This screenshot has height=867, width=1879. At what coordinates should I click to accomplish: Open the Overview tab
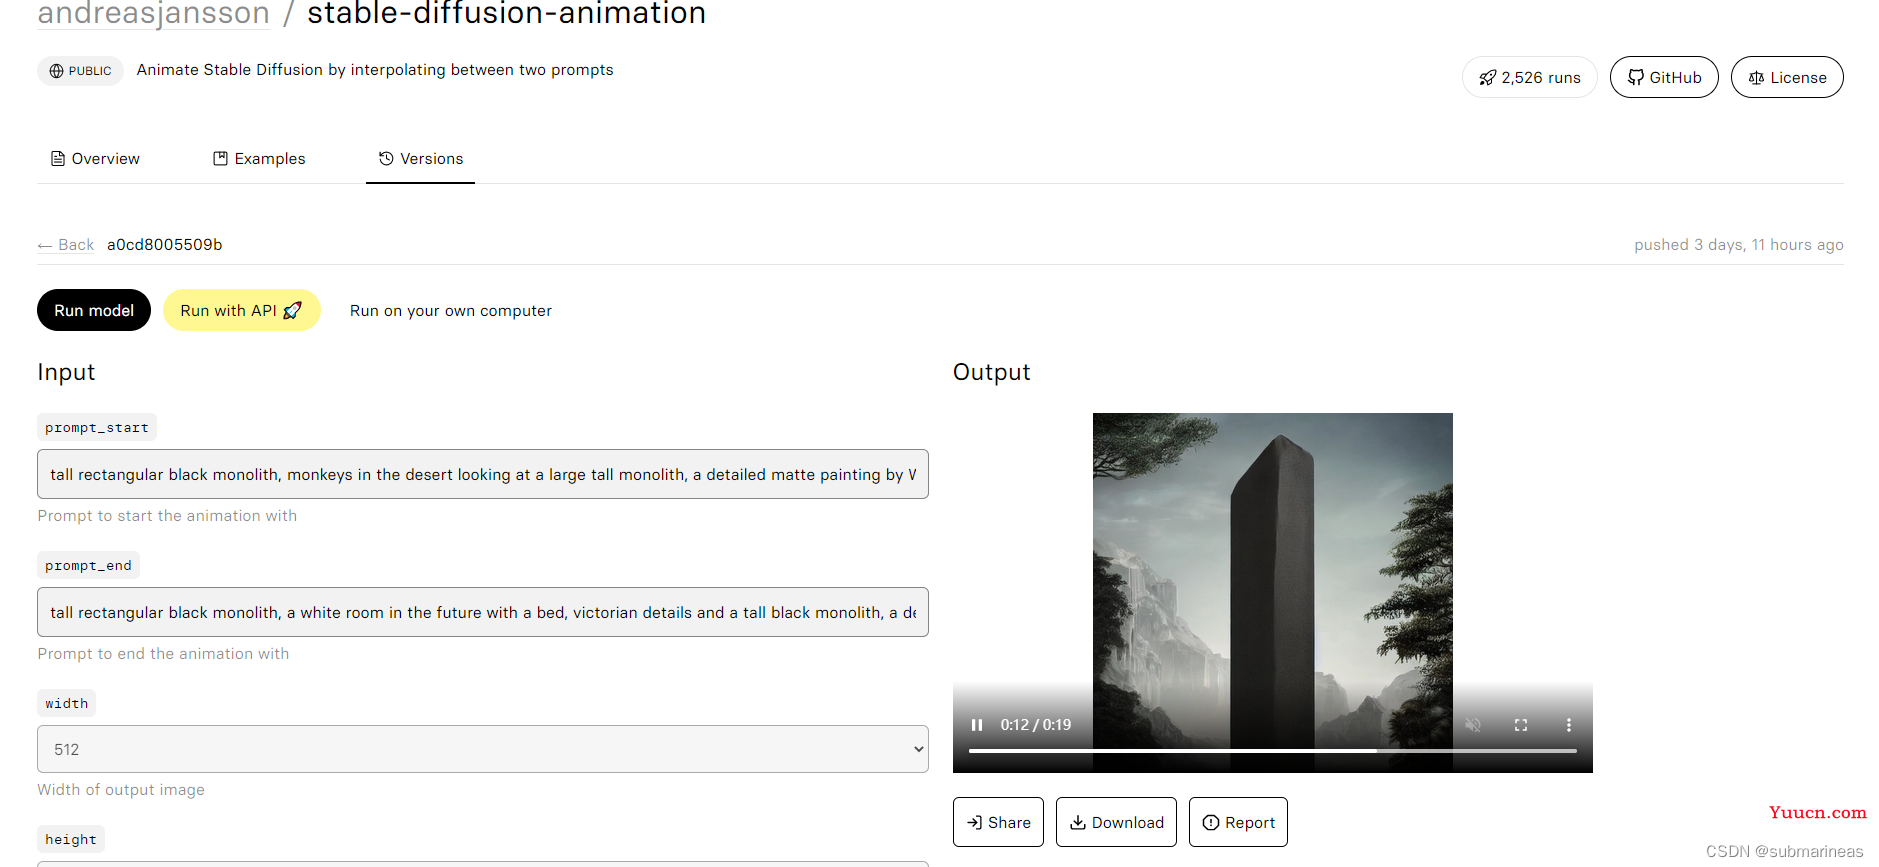[x=95, y=159]
